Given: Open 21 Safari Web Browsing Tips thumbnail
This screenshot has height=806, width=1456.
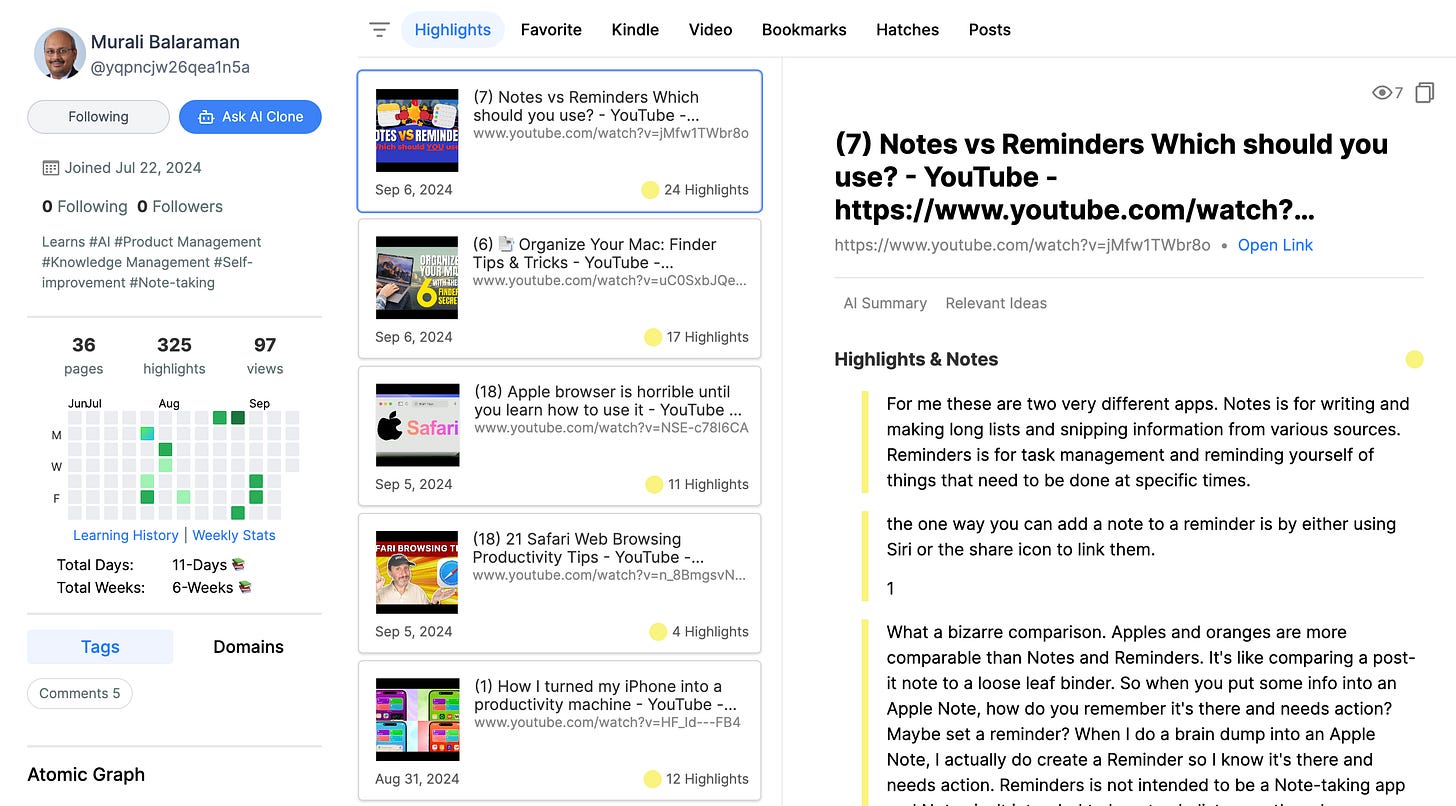Looking at the screenshot, I should pyautogui.click(x=417, y=572).
